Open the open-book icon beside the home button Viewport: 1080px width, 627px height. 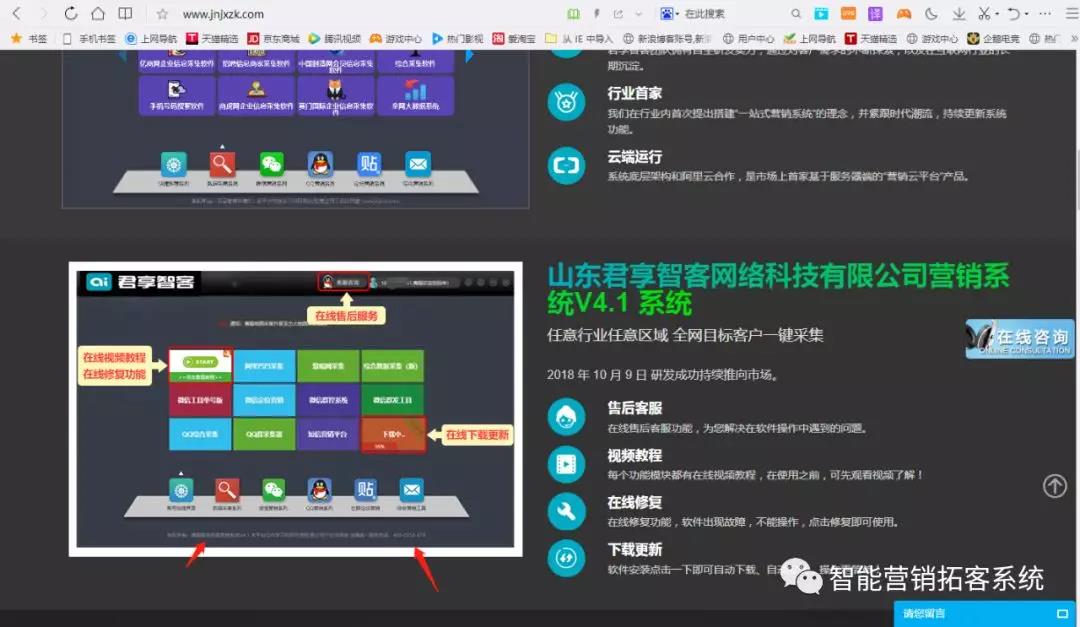(x=125, y=13)
